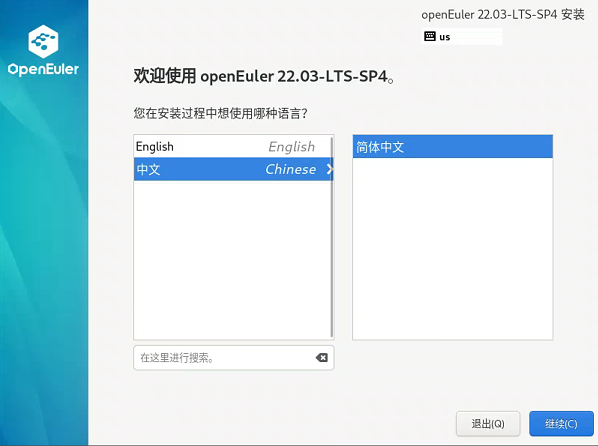Select 中文 in the language list
This screenshot has height=446, width=598.
point(233,169)
